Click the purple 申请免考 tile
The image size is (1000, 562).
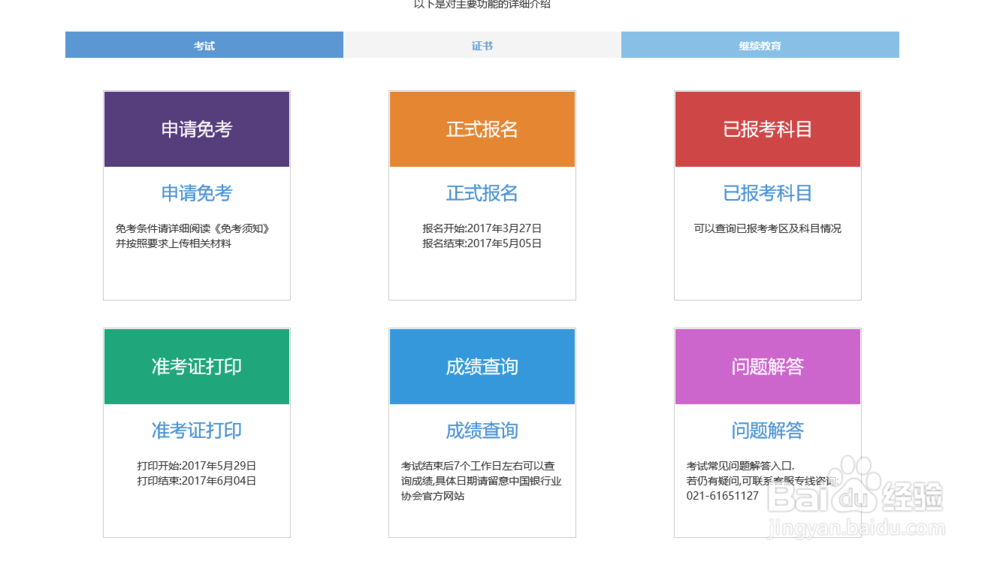pyautogui.click(x=196, y=129)
